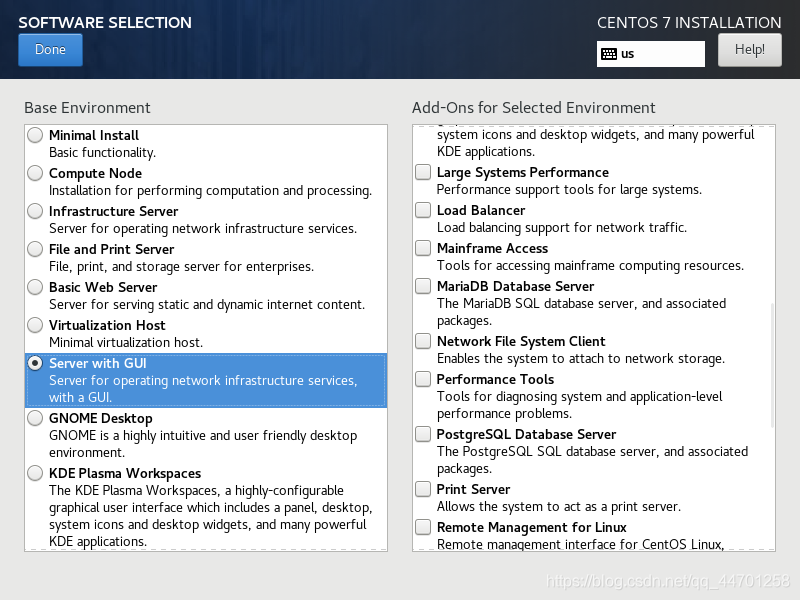This screenshot has width=800, height=600.
Task: Click the Infrastructure Server label
Action: 113,211
